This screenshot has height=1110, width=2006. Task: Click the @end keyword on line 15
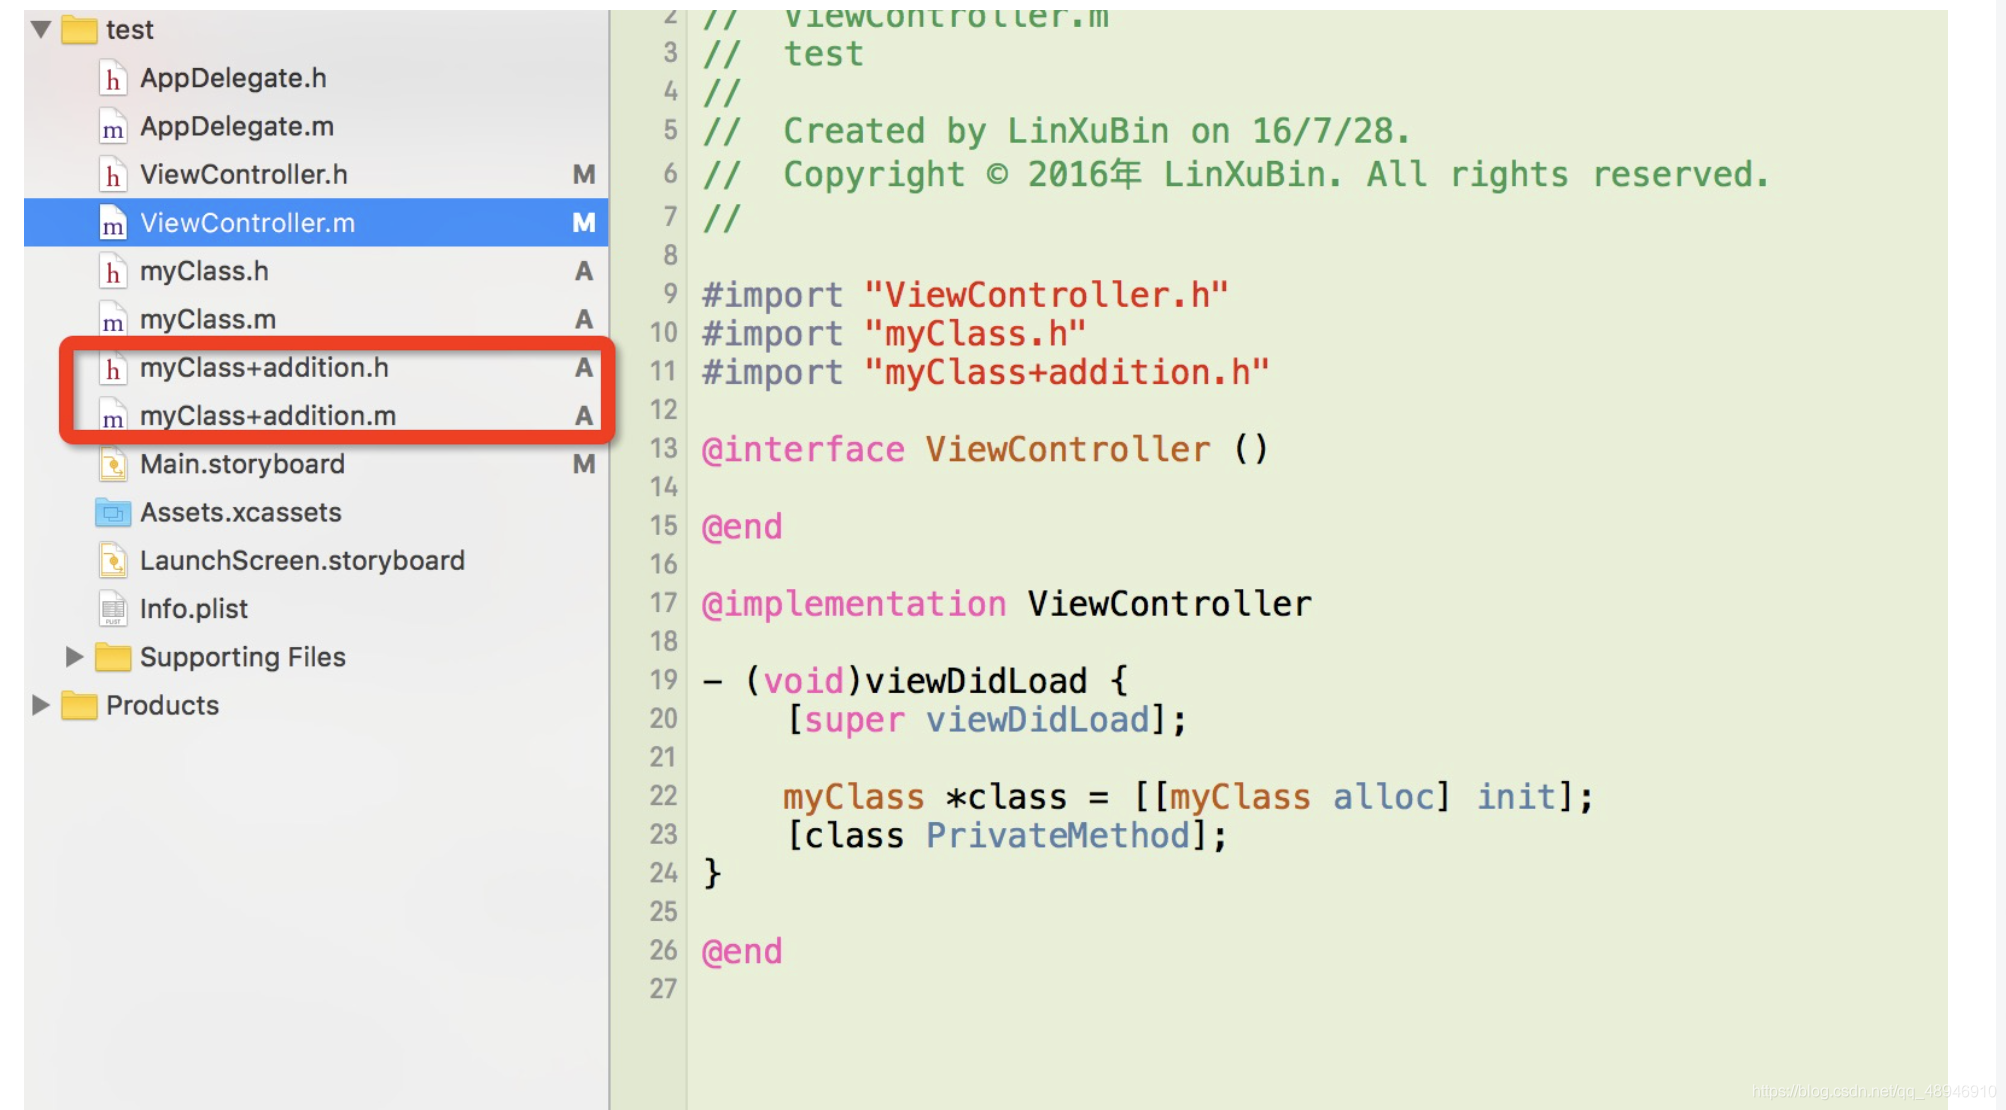click(742, 527)
